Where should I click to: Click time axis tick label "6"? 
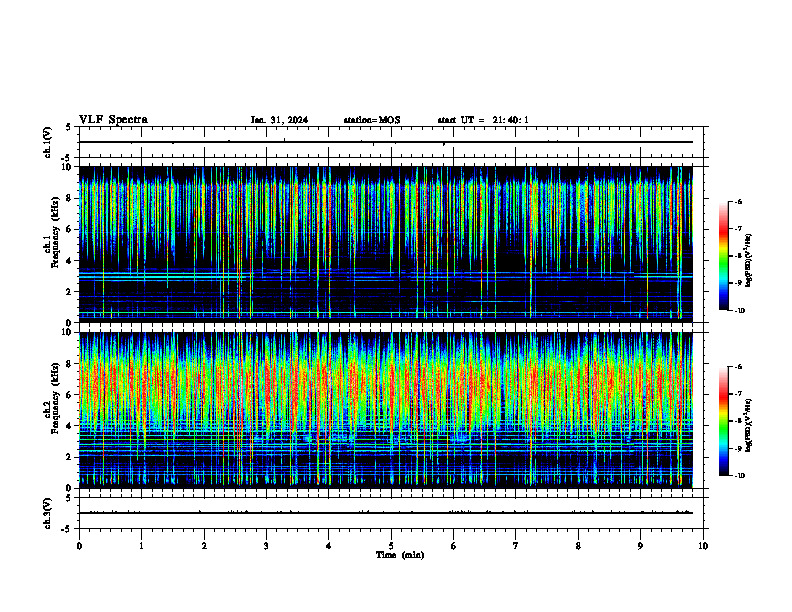click(454, 546)
